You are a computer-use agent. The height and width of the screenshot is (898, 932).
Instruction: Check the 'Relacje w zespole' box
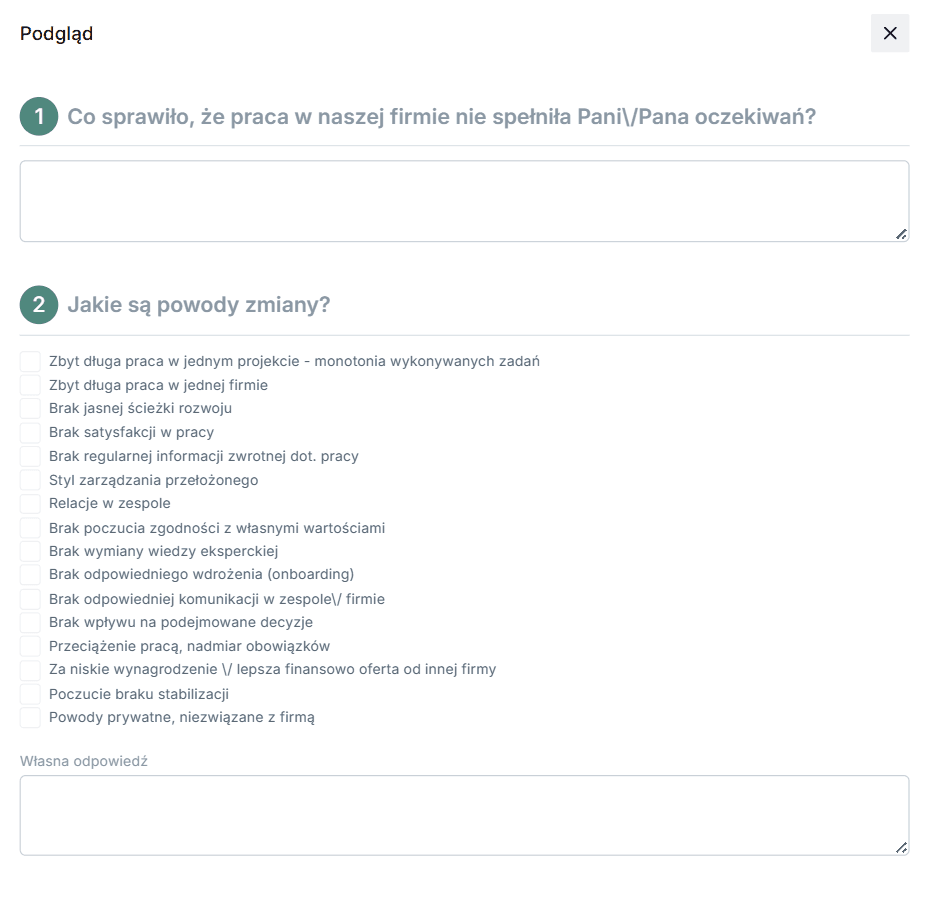click(31, 503)
